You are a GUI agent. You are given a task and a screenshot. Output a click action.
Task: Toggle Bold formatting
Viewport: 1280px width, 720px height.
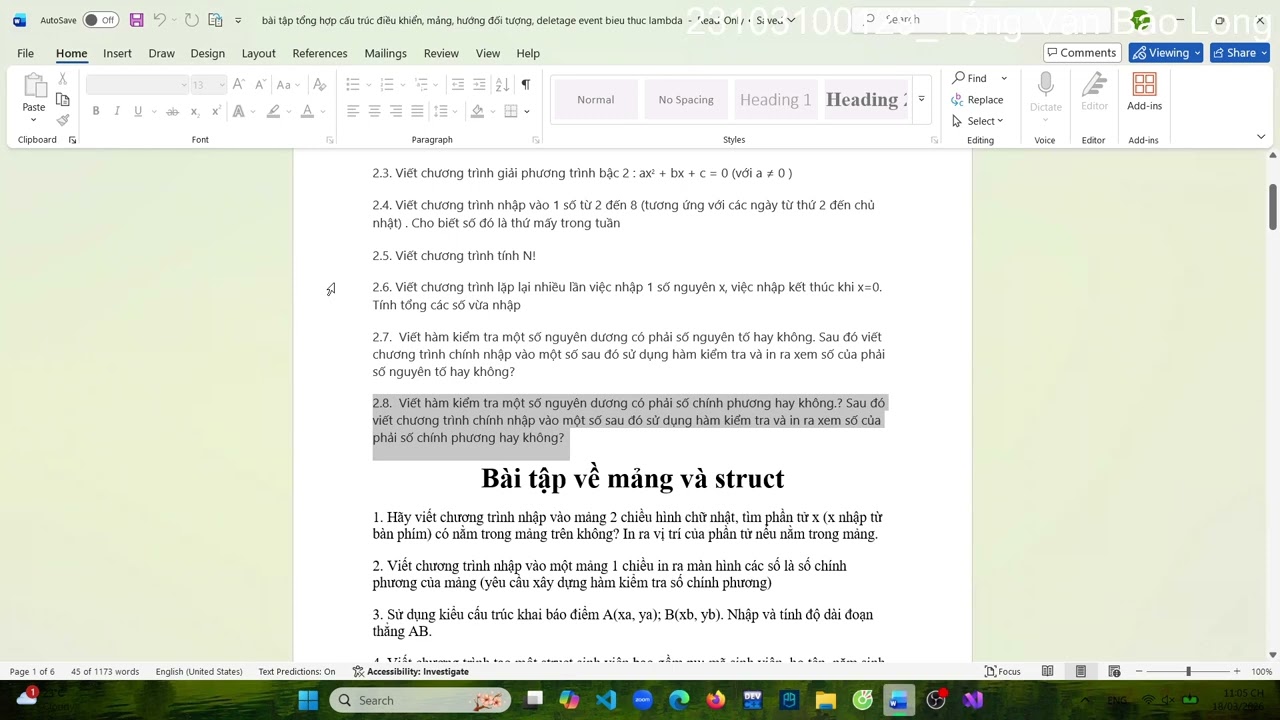coord(96,111)
